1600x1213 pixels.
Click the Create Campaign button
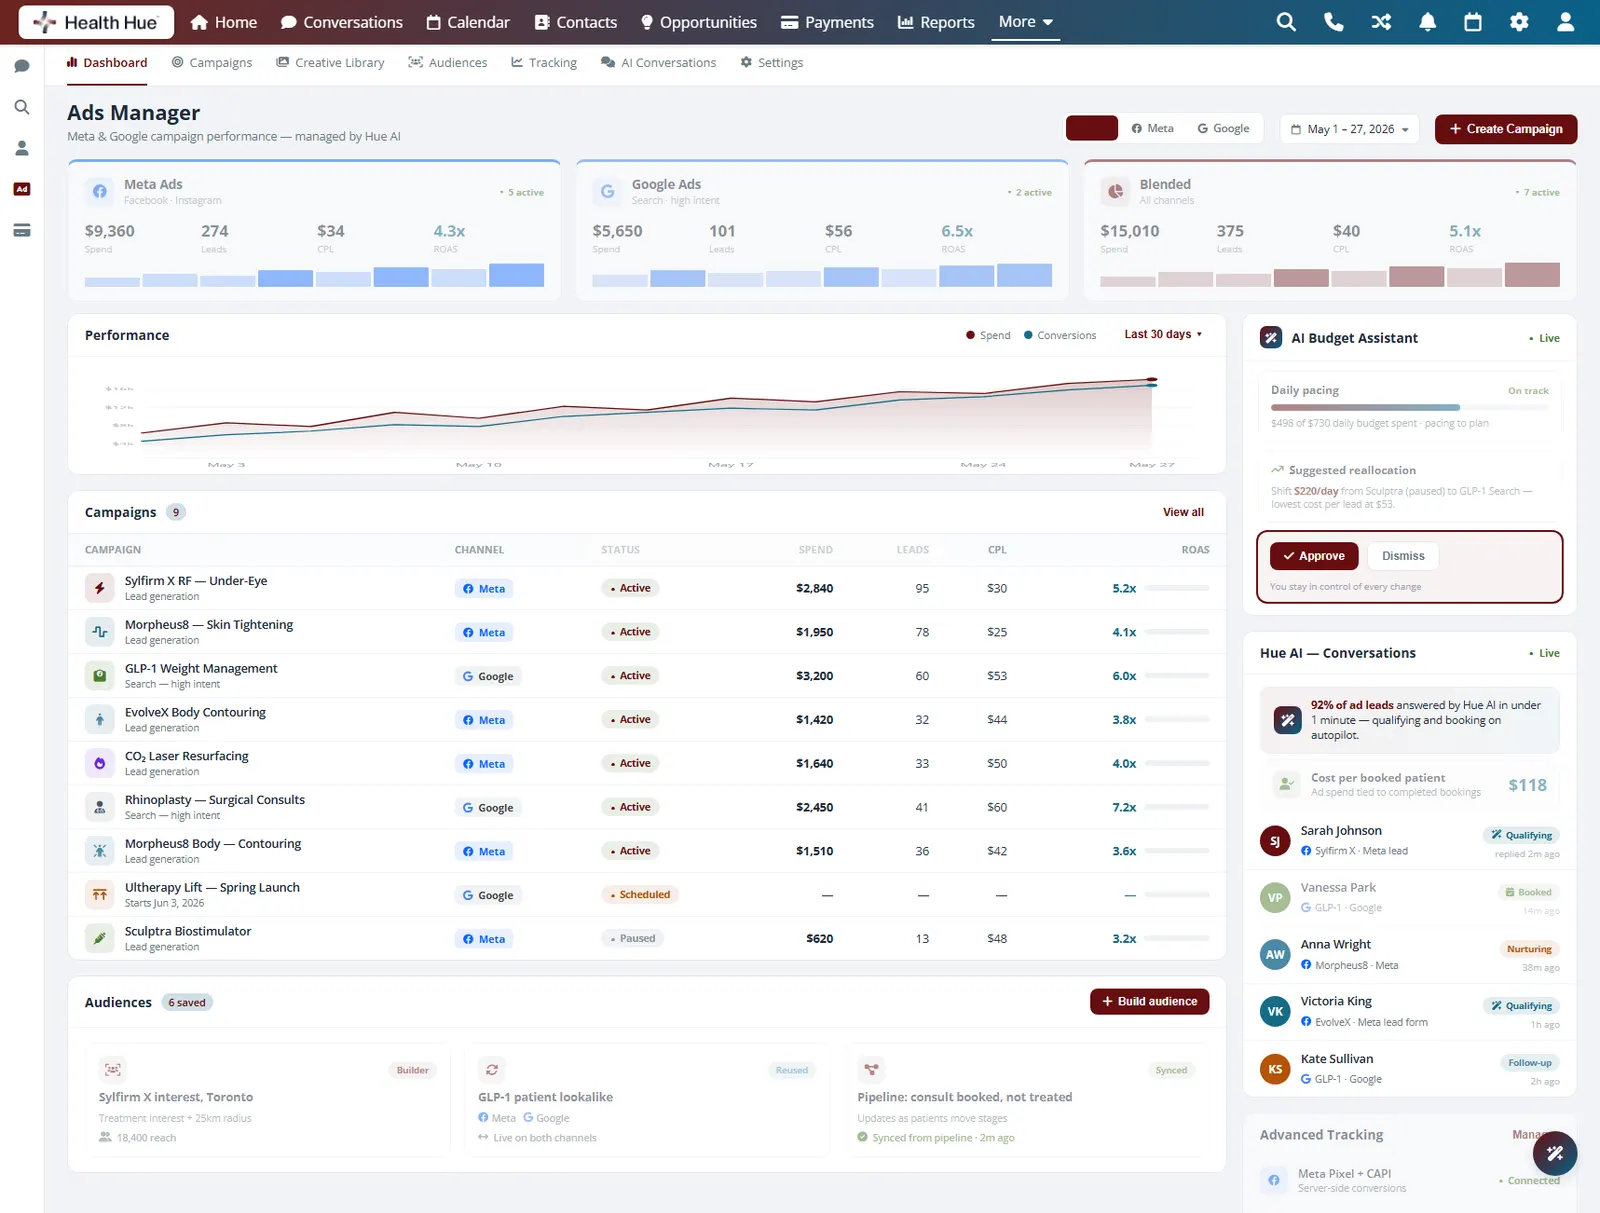tap(1506, 129)
